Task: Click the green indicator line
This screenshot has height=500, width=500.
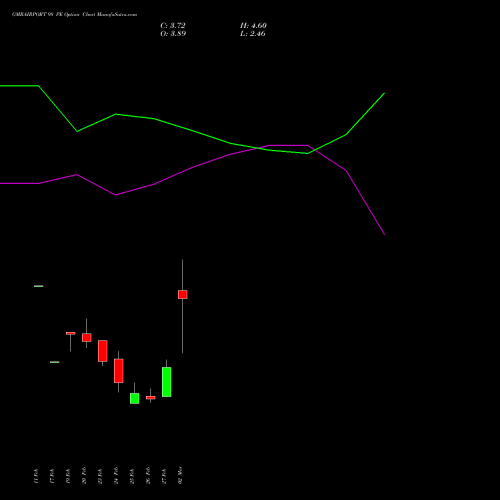Action: pos(192,130)
